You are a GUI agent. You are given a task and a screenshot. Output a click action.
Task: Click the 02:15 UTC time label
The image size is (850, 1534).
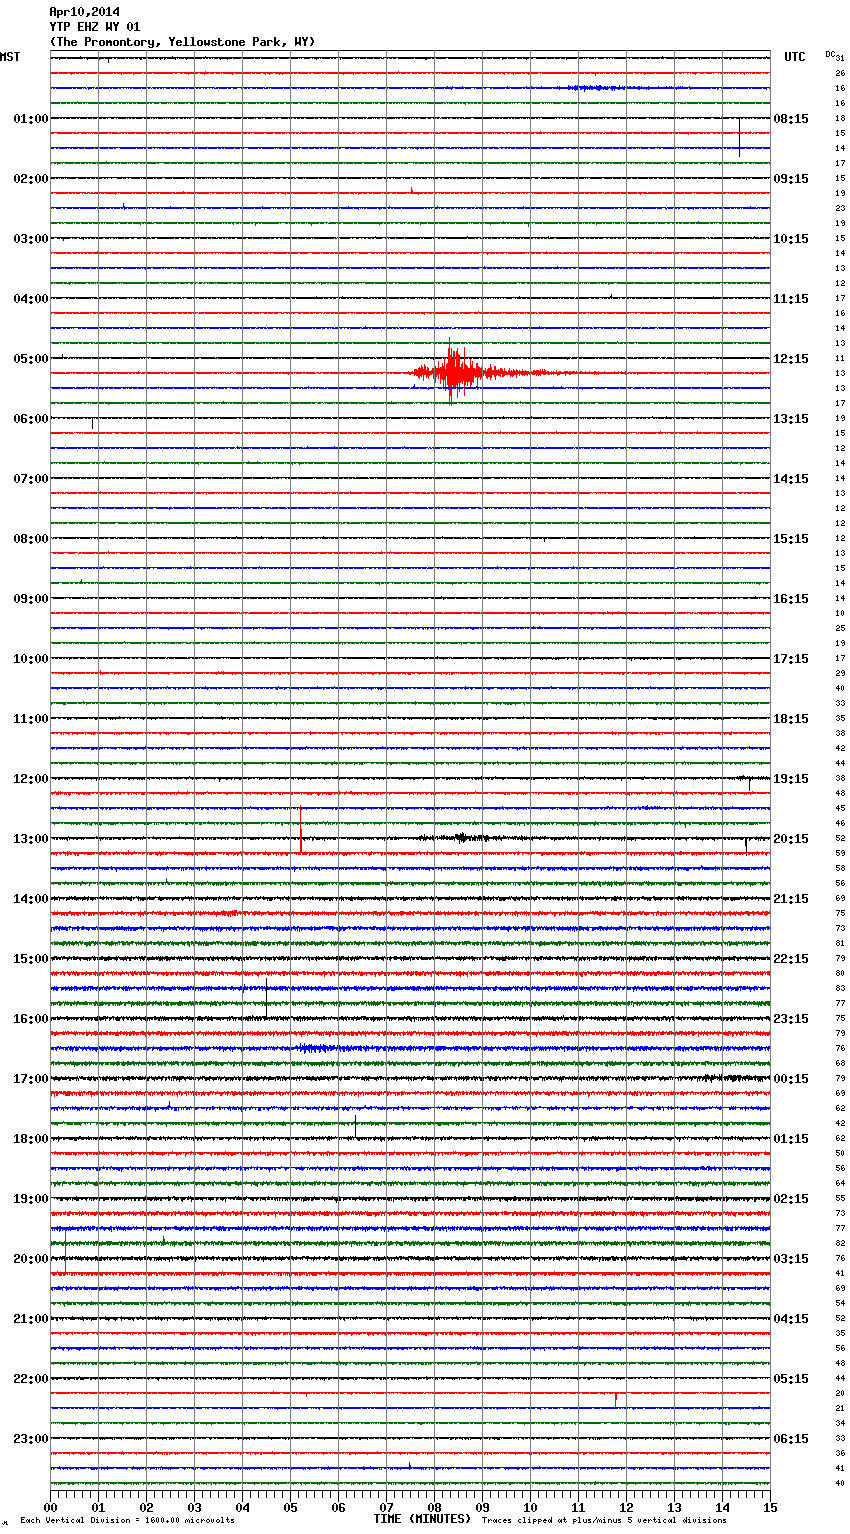[791, 1199]
